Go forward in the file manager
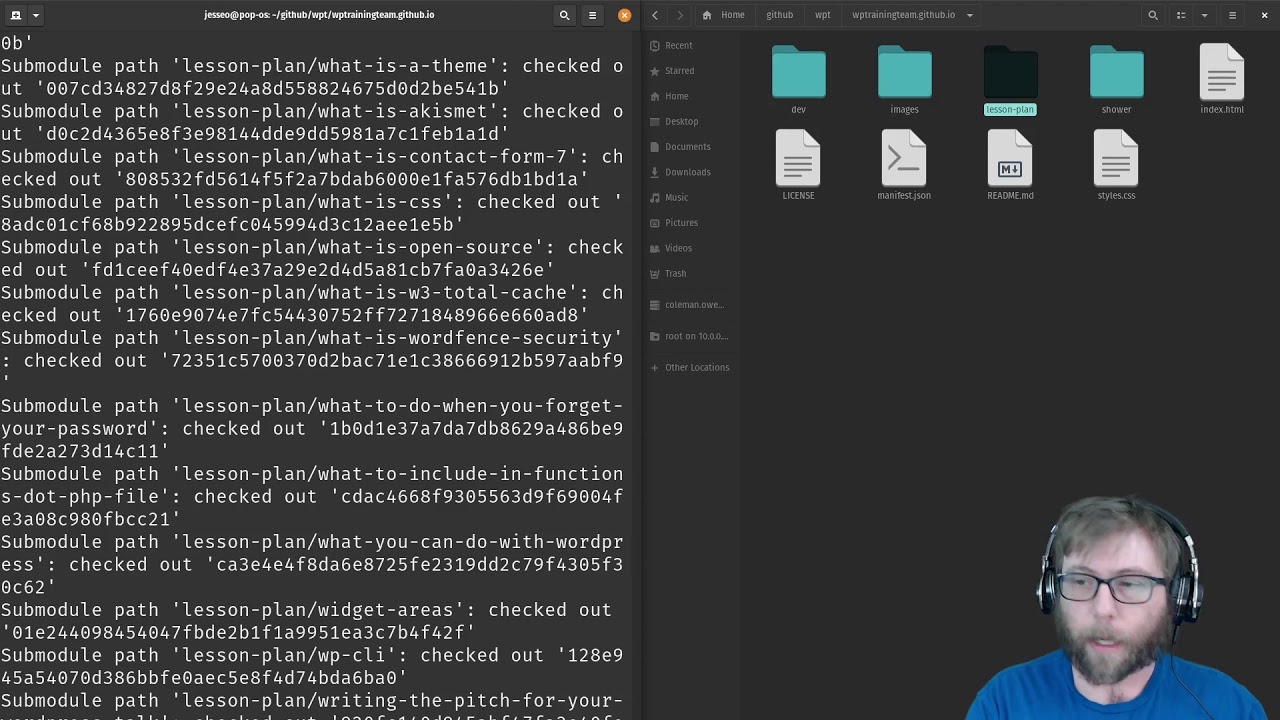 680,15
